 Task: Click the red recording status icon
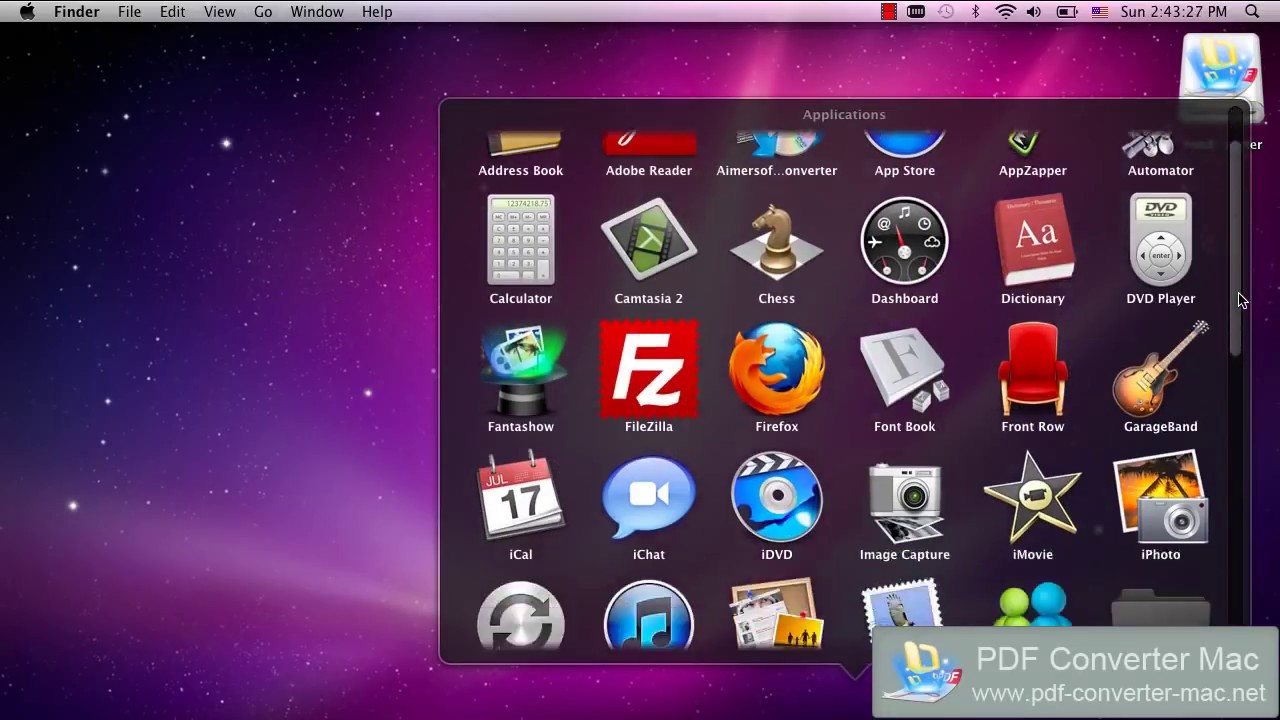click(888, 12)
